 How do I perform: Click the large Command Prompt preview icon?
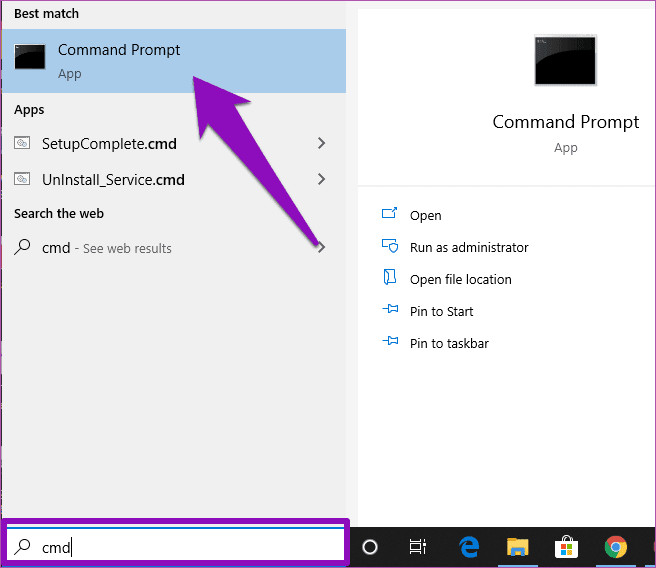click(565, 61)
